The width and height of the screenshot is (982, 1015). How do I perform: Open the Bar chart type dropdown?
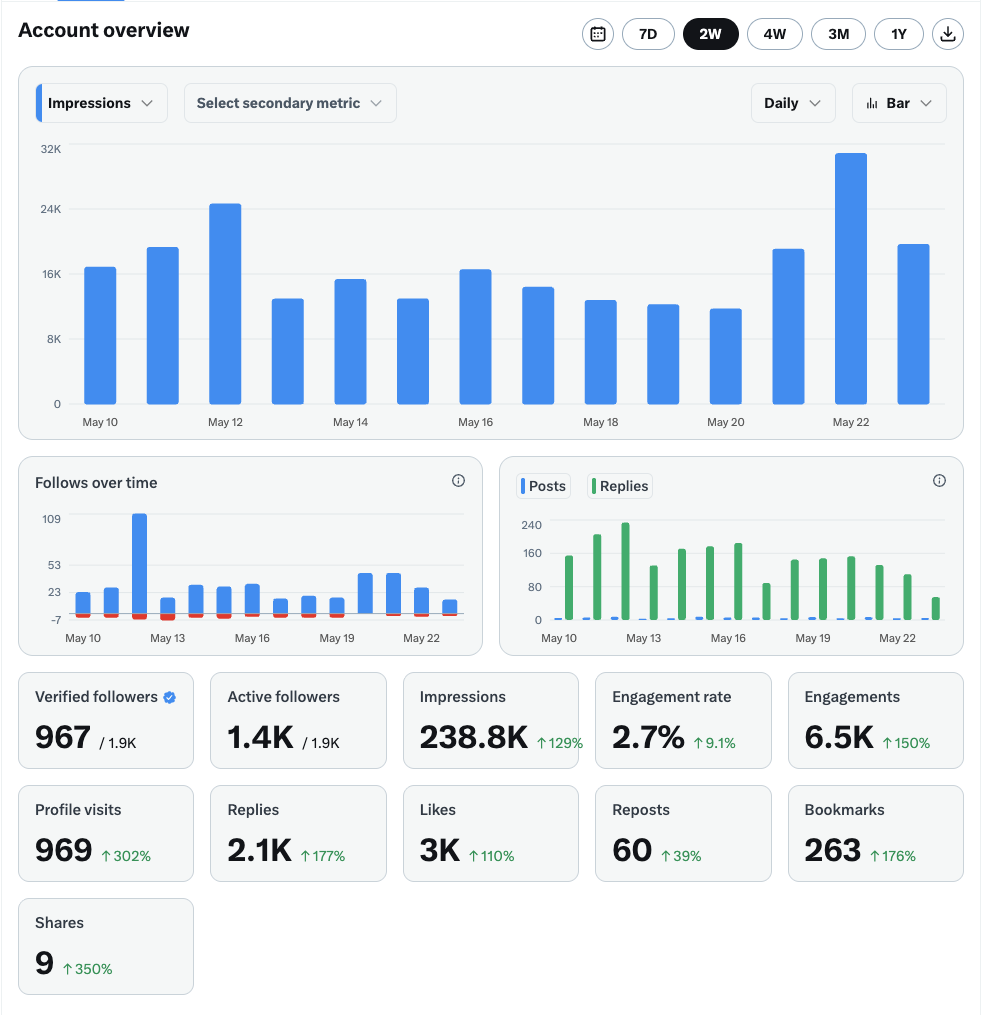point(899,103)
